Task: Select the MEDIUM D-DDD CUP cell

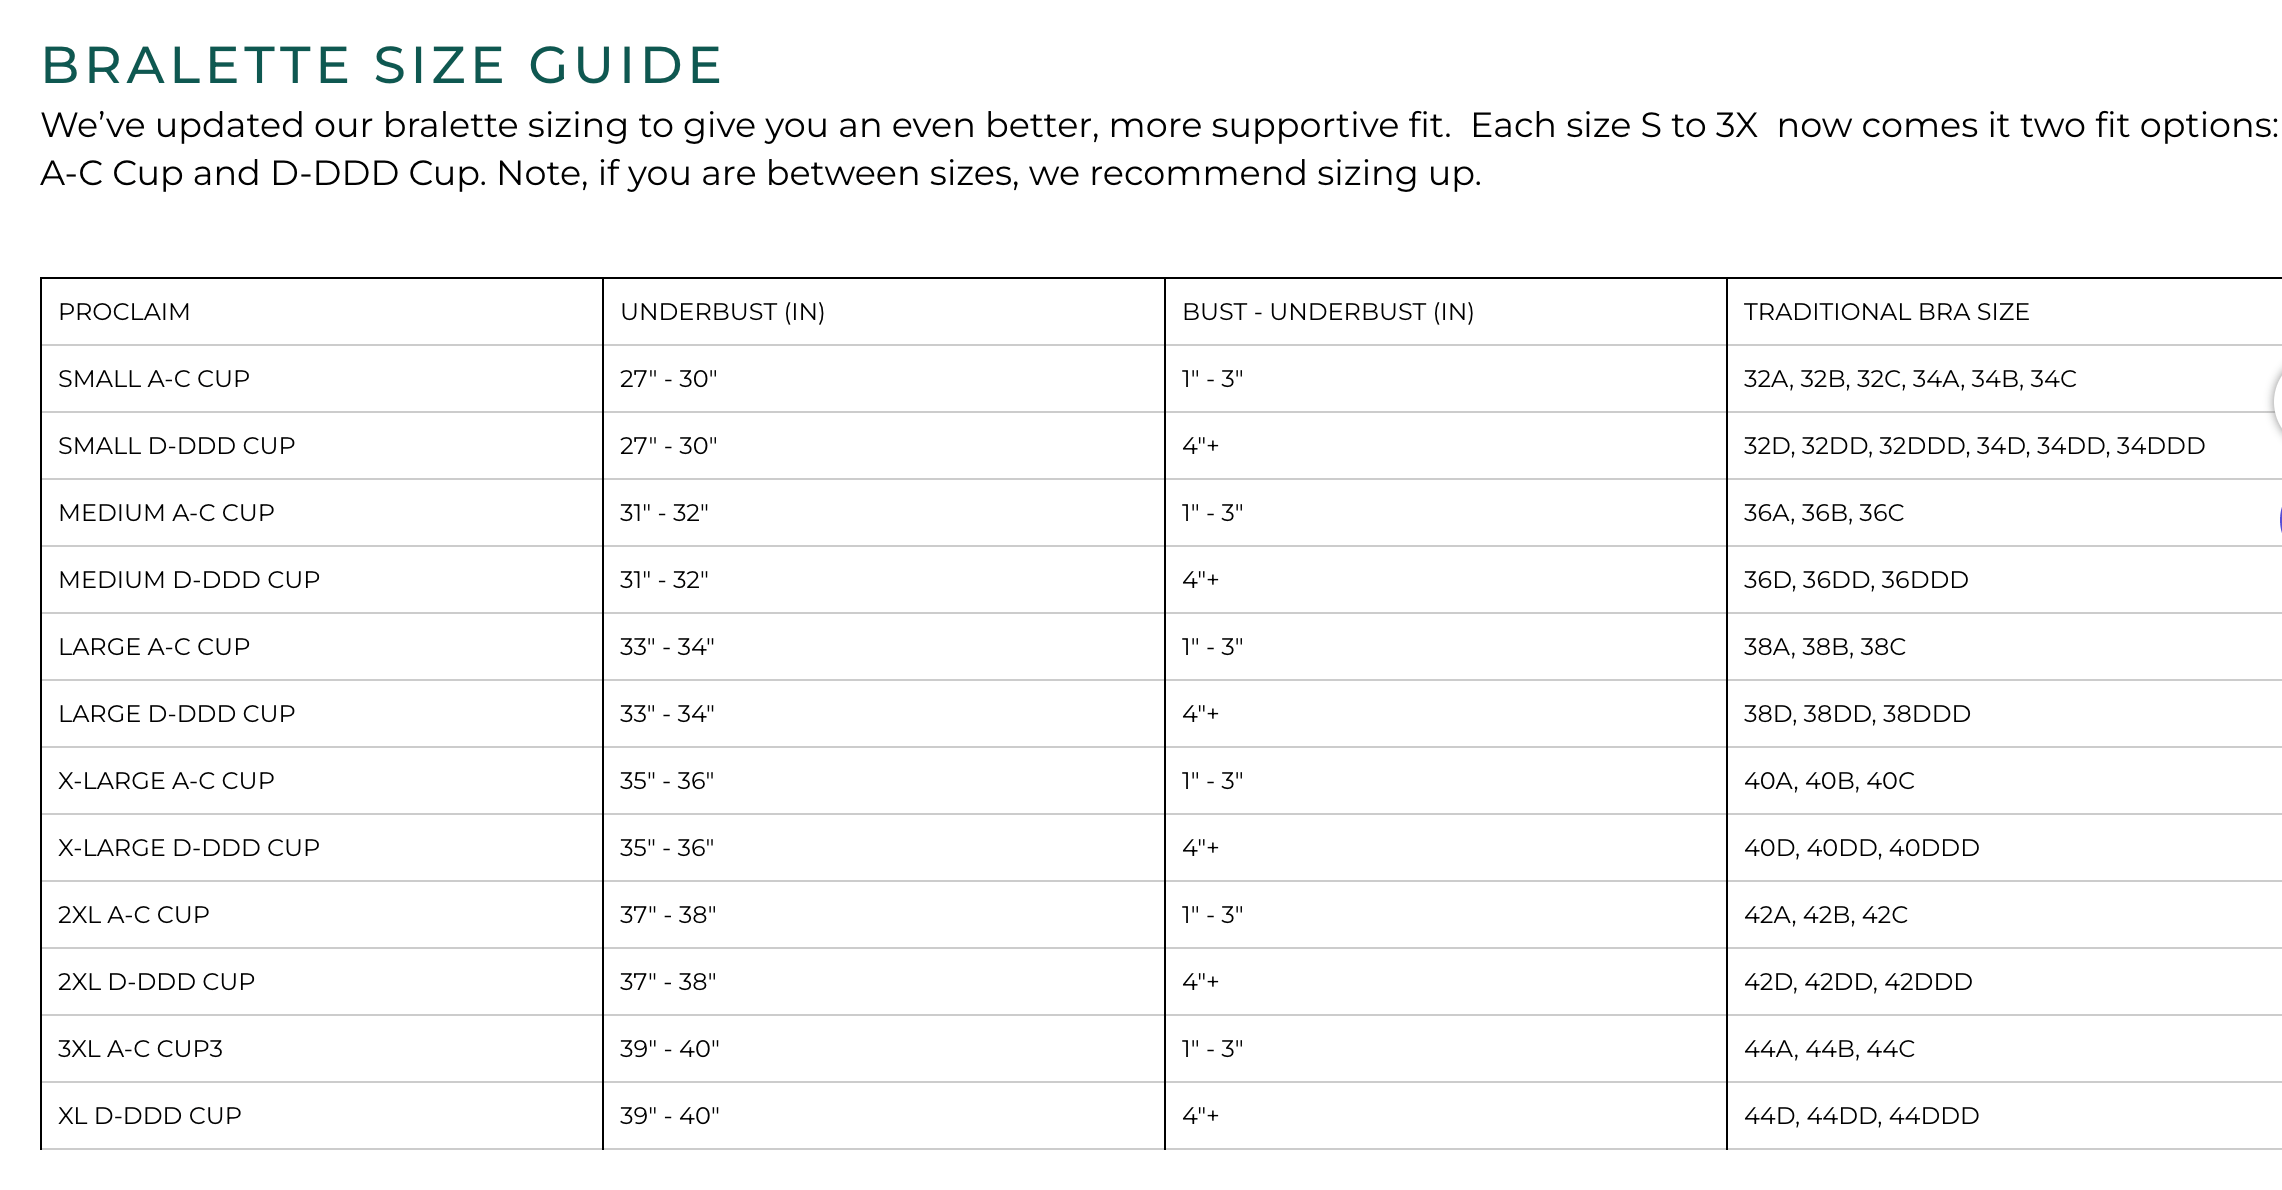Action: [189, 580]
